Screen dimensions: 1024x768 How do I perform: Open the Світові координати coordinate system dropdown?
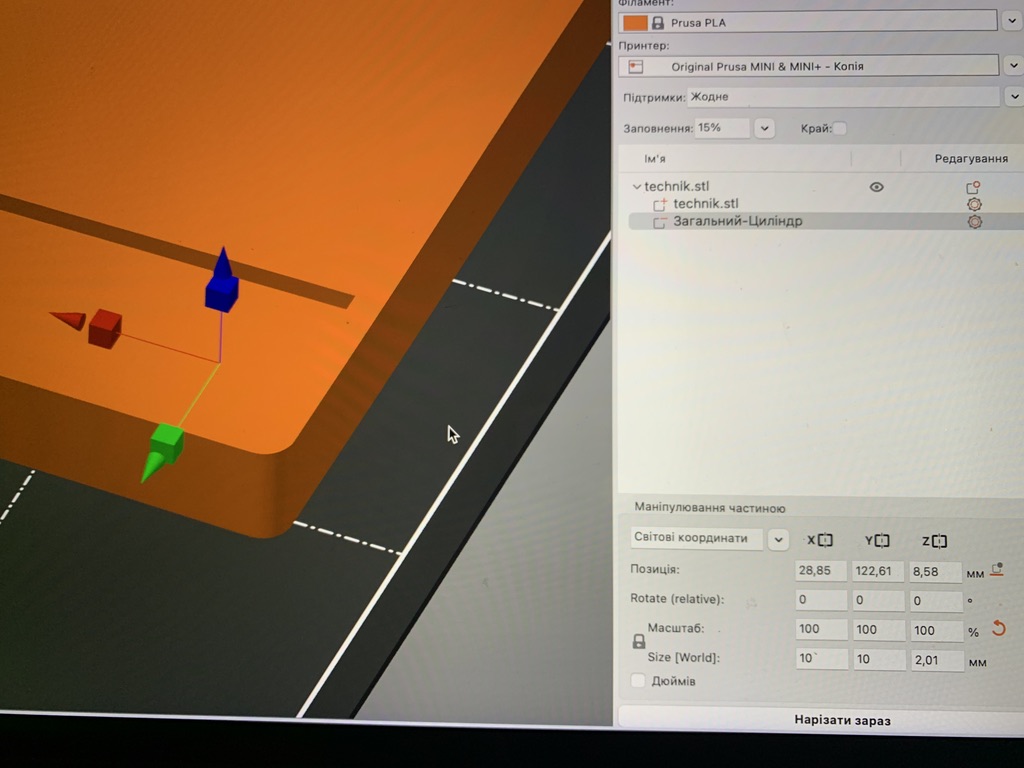(697, 539)
